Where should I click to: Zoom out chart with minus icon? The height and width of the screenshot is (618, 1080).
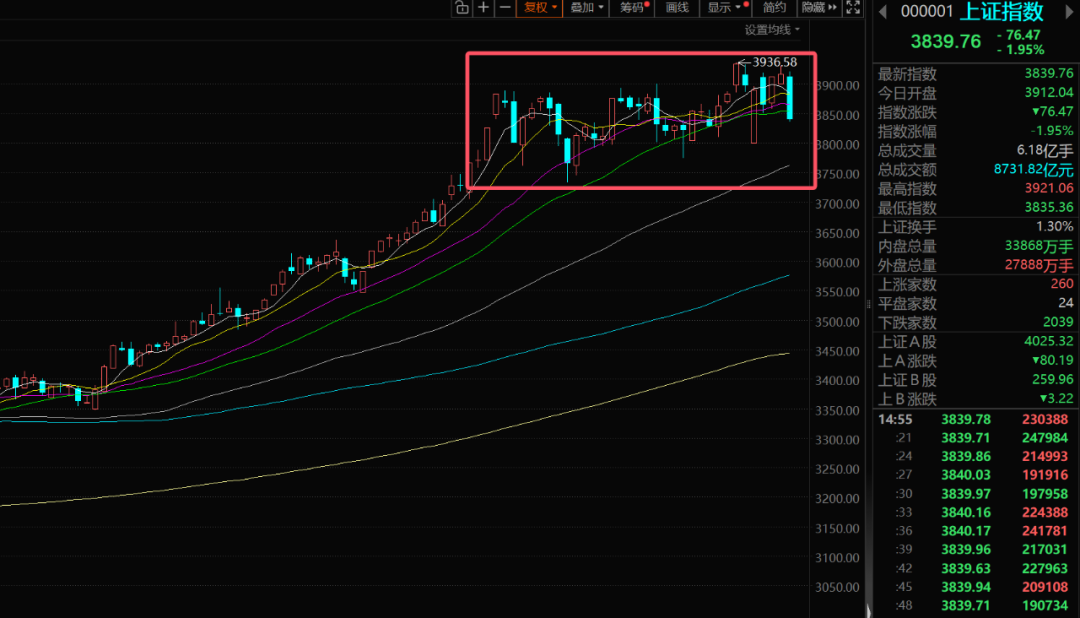(x=505, y=8)
